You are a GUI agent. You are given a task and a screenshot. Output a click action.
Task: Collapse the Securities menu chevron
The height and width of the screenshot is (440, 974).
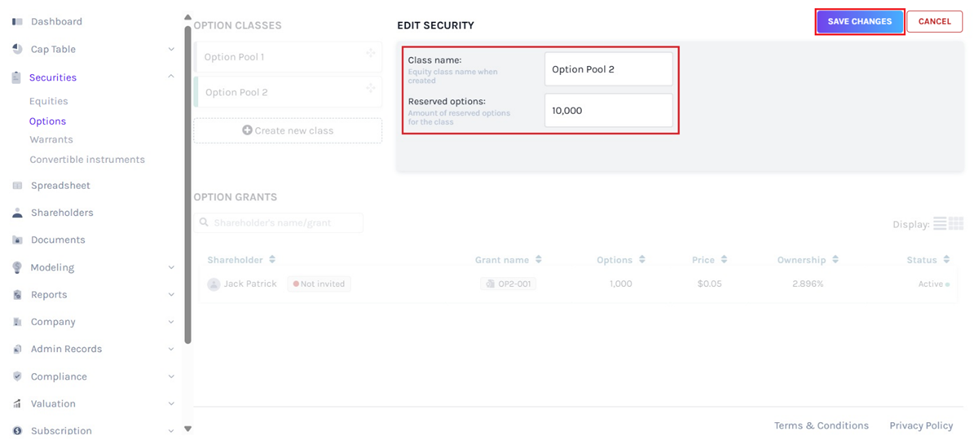(171, 77)
